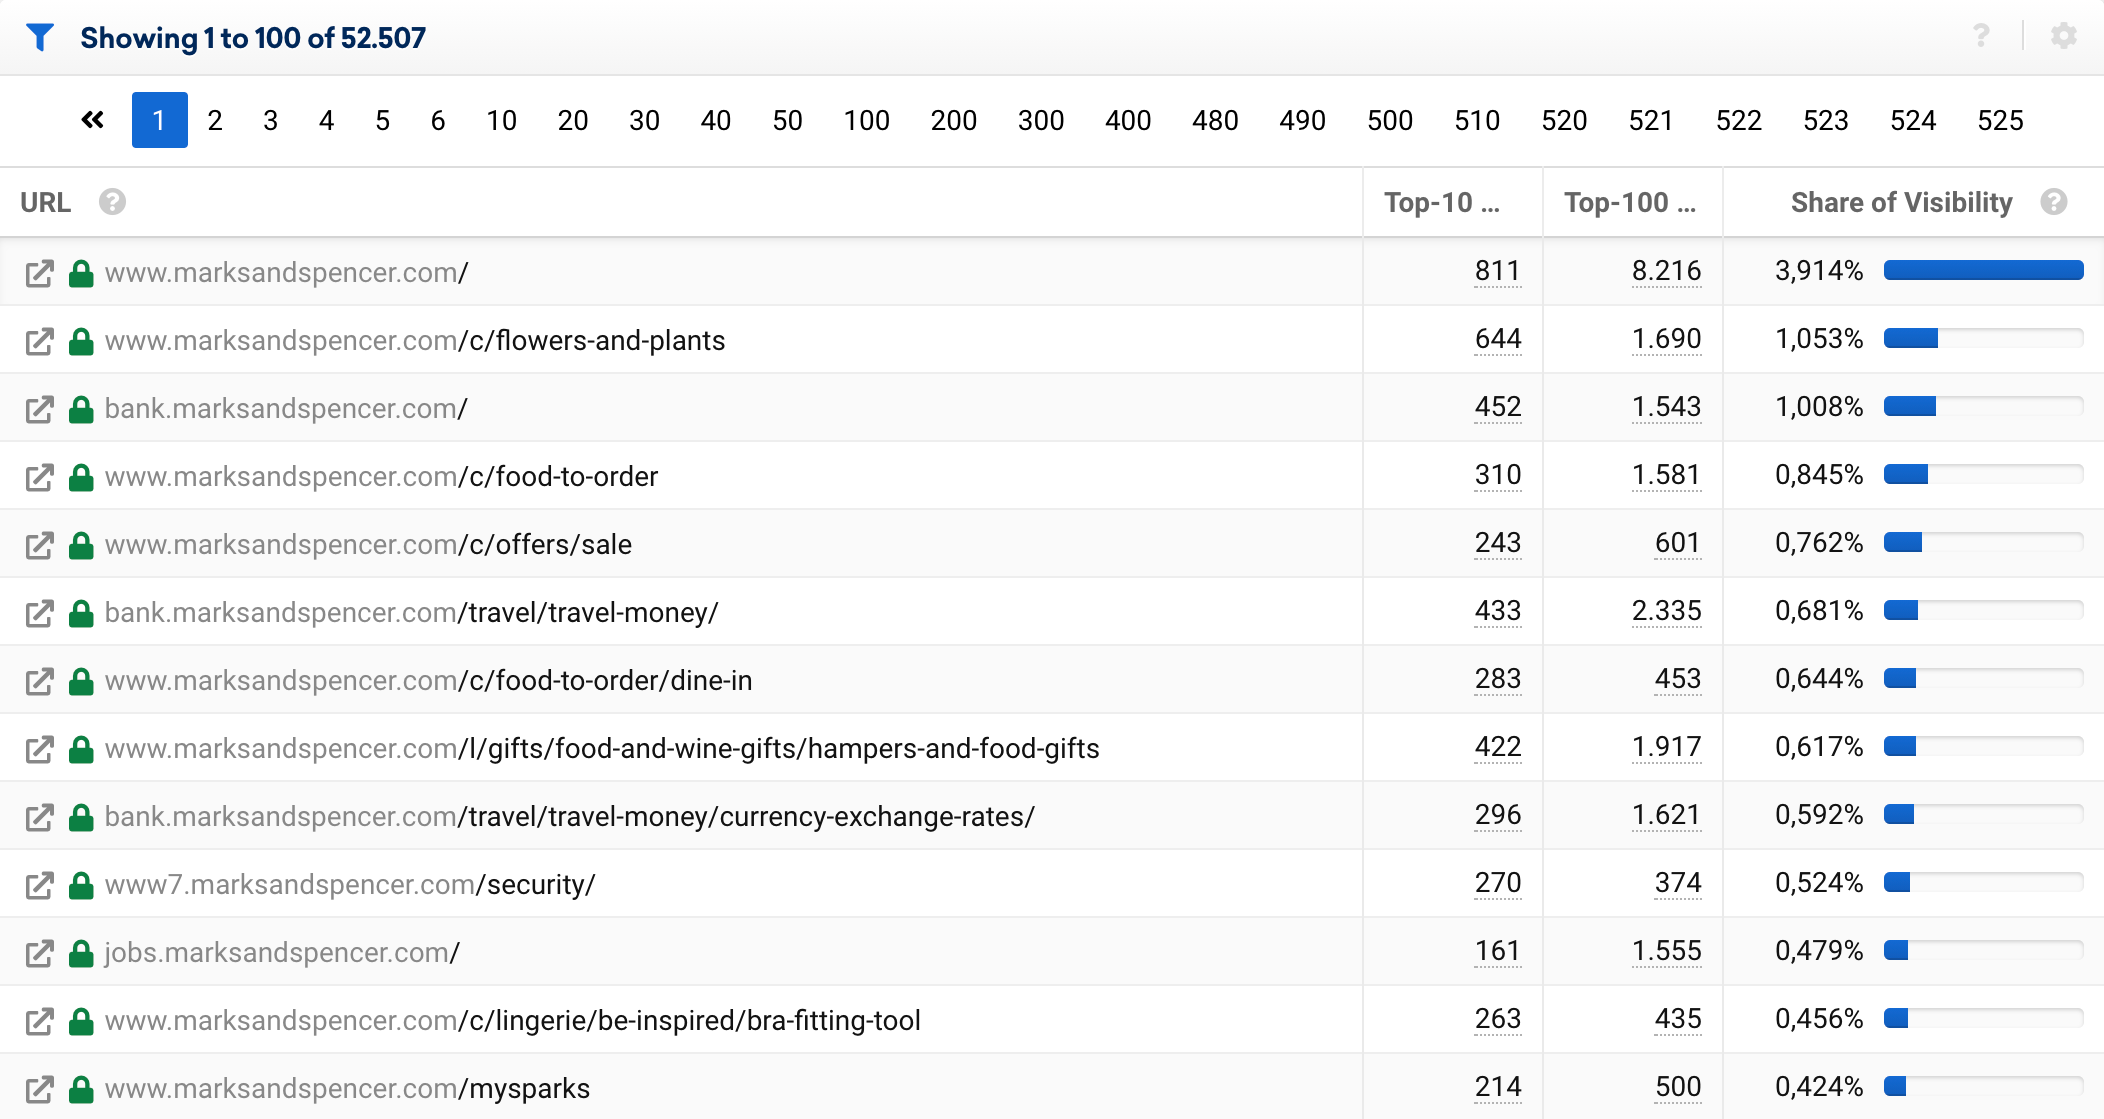Screen dimensions: 2104x1119
Task: Sort by Top-10 column header
Action: click(1442, 202)
